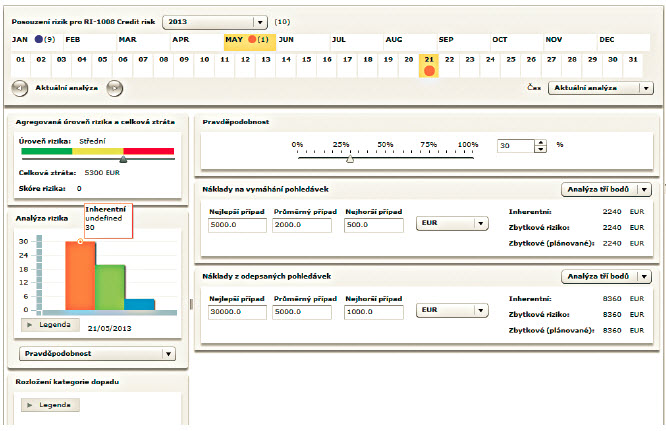666x431 pixels.
Task: Go to the previous analysis with the left arrow
Action: coord(20,88)
